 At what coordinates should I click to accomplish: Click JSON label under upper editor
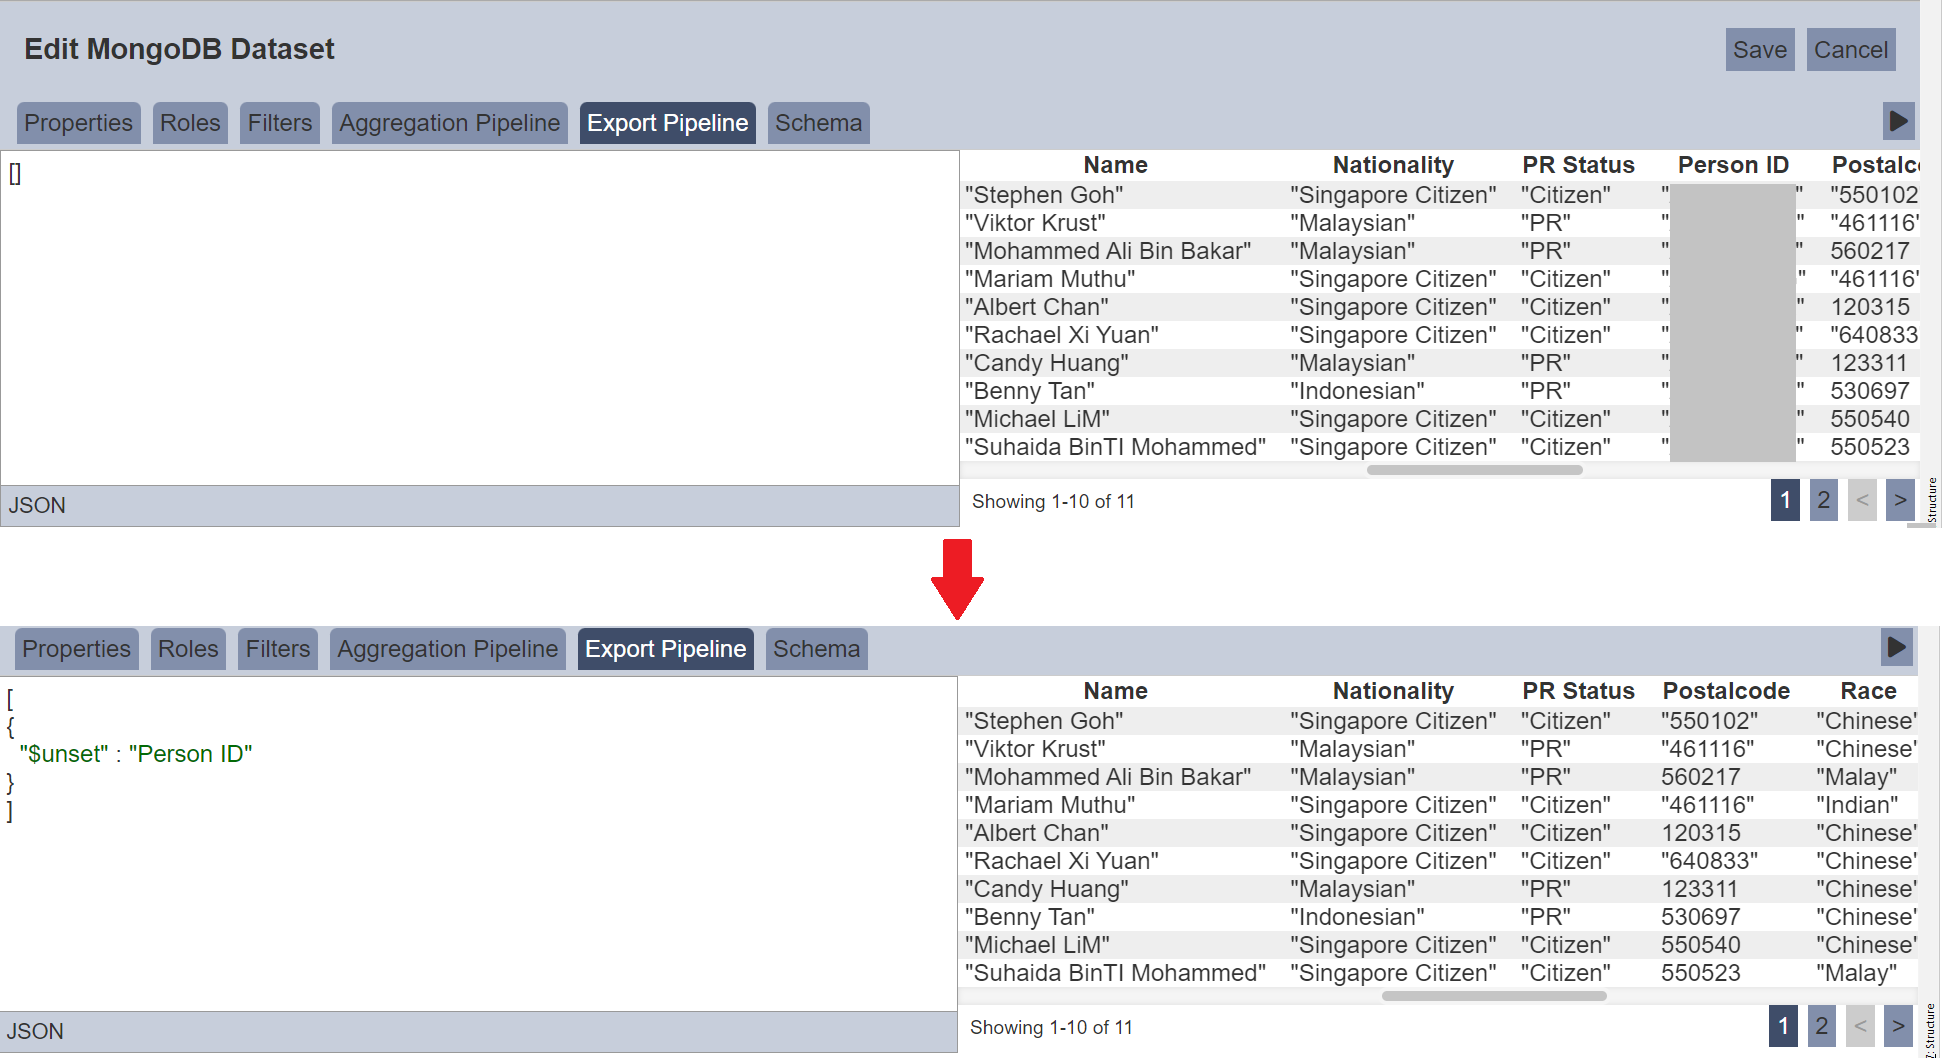point(37,505)
